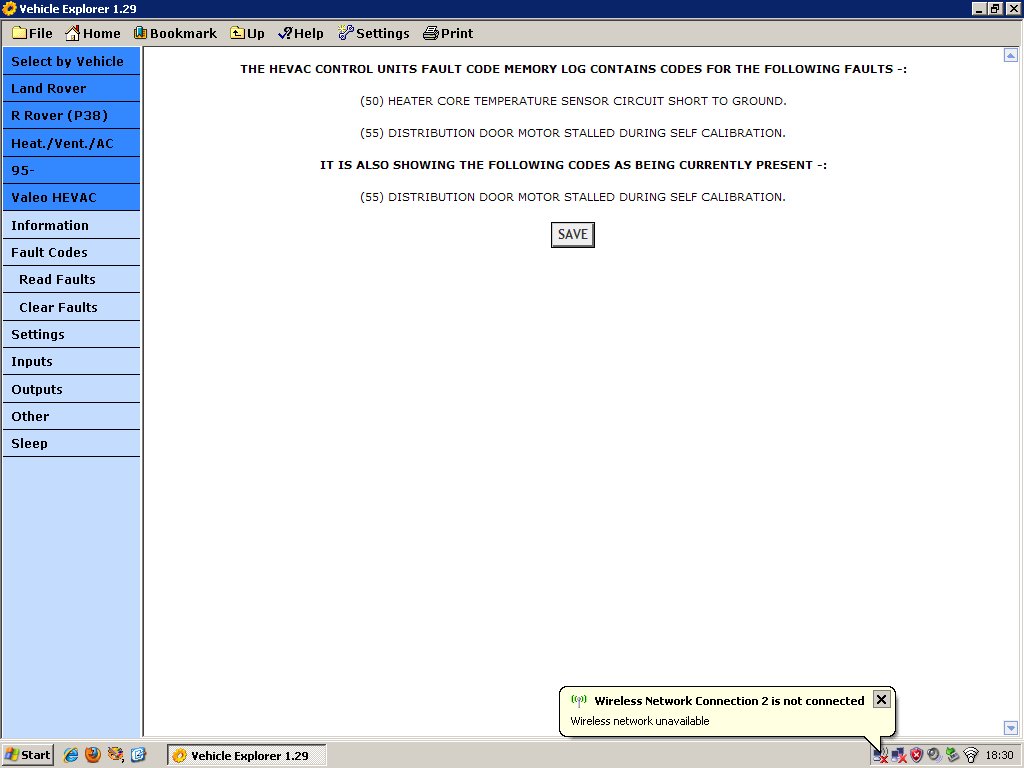Open Other sidebar section
This screenshot has height=768, width=1024.
[x=71, y=416]
